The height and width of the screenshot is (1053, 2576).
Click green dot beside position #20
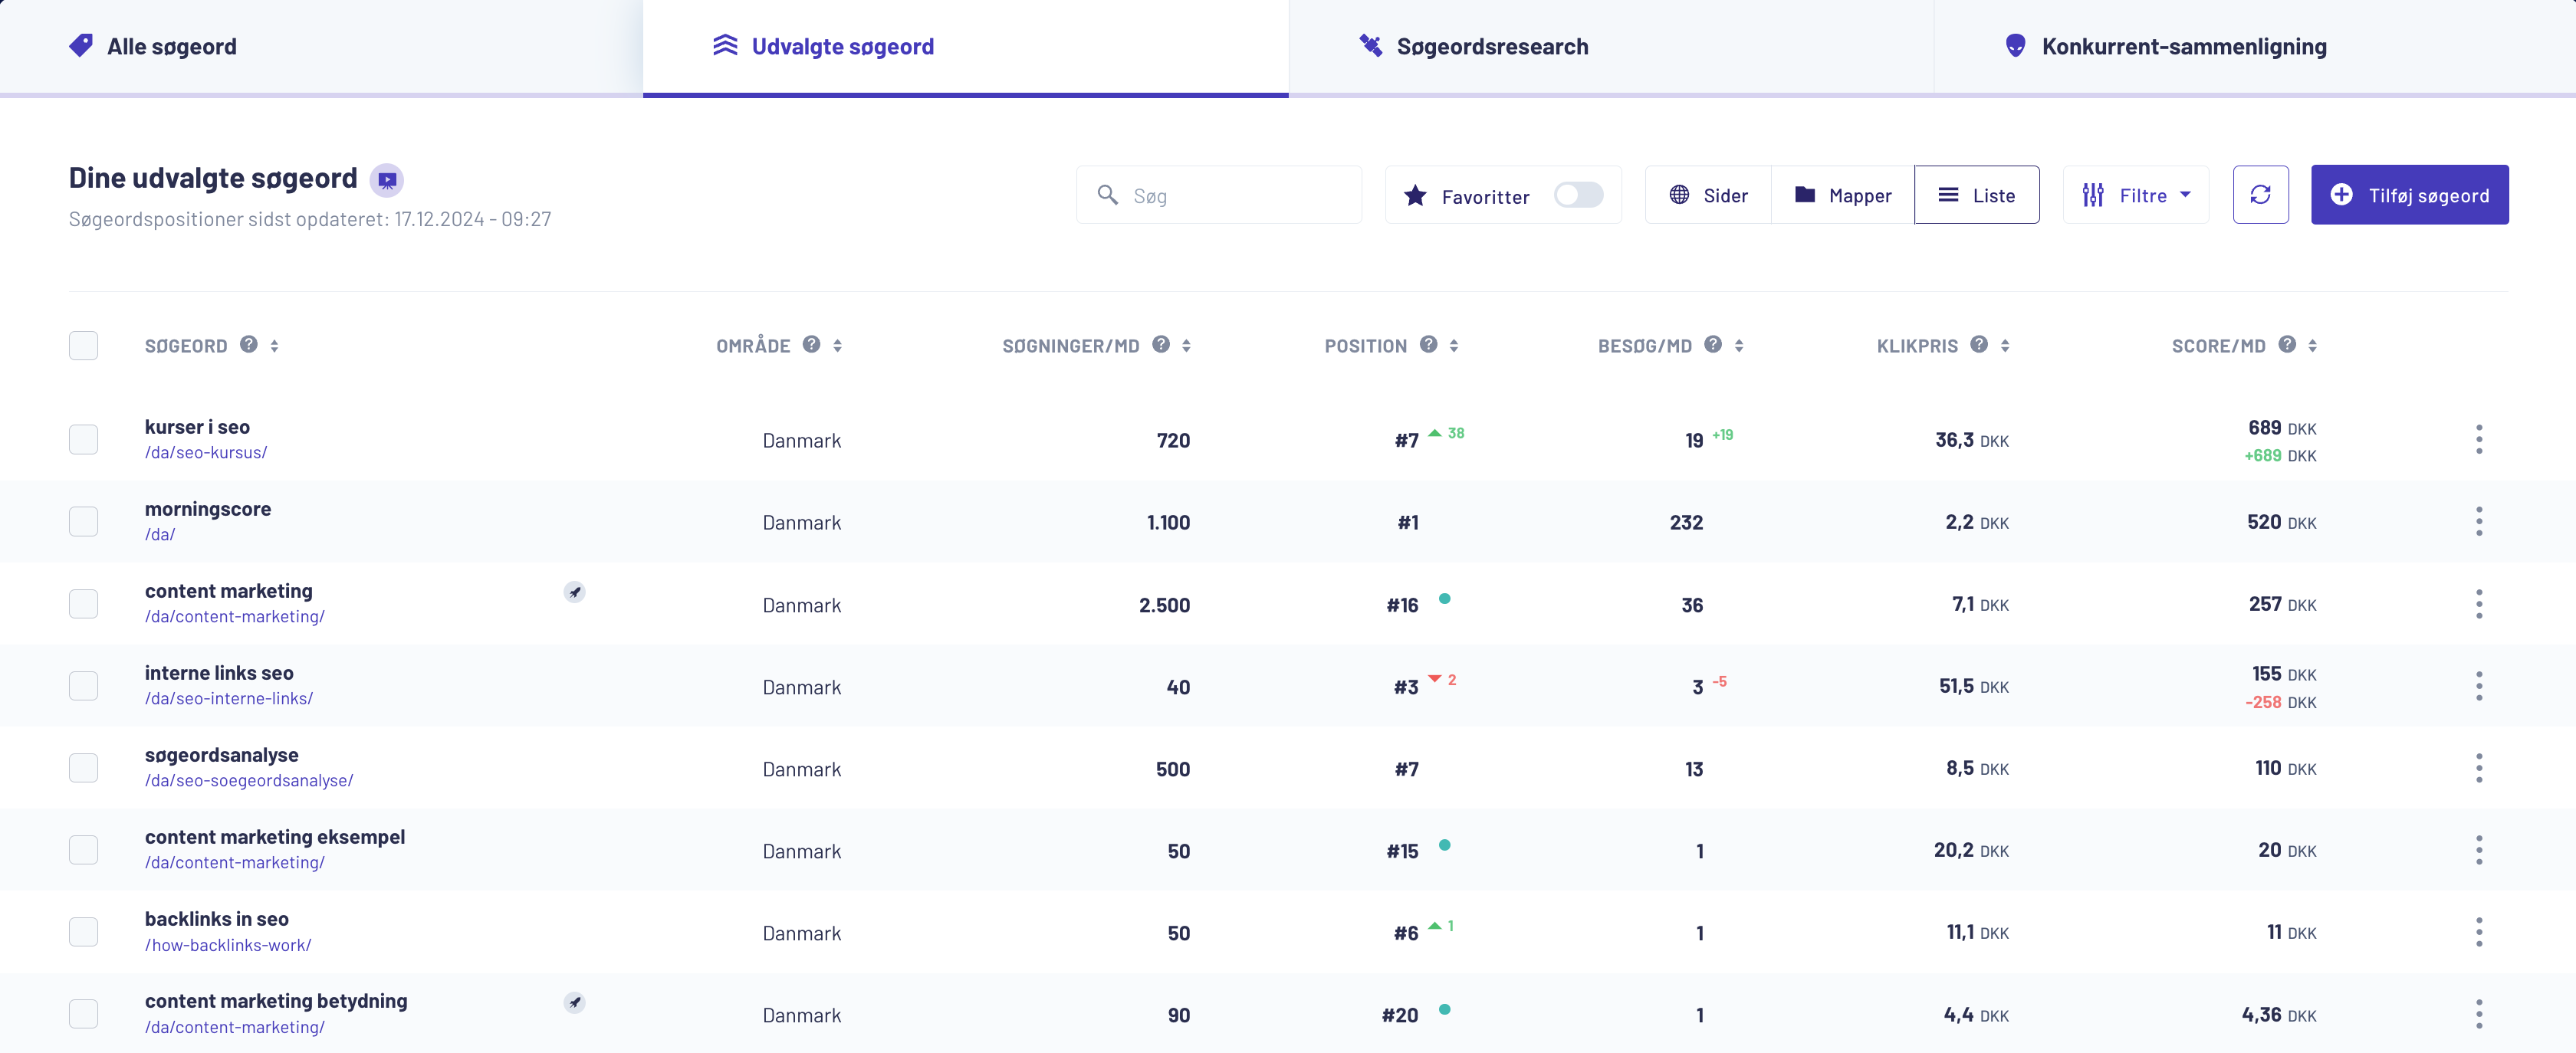click(x=1444, y=1009)
